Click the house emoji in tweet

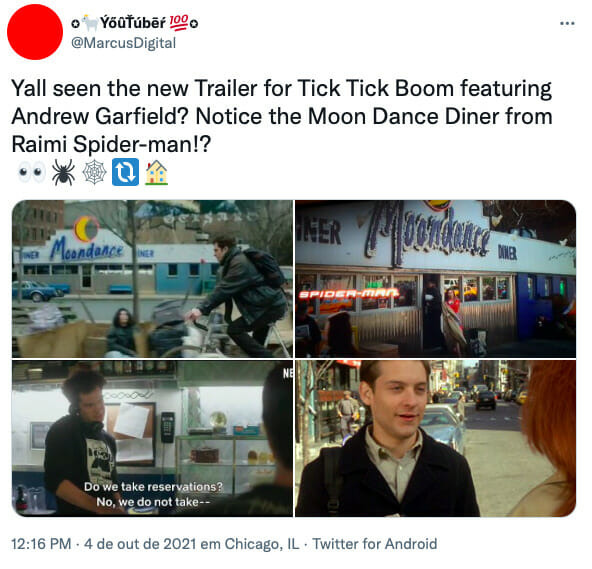point(156,172)
